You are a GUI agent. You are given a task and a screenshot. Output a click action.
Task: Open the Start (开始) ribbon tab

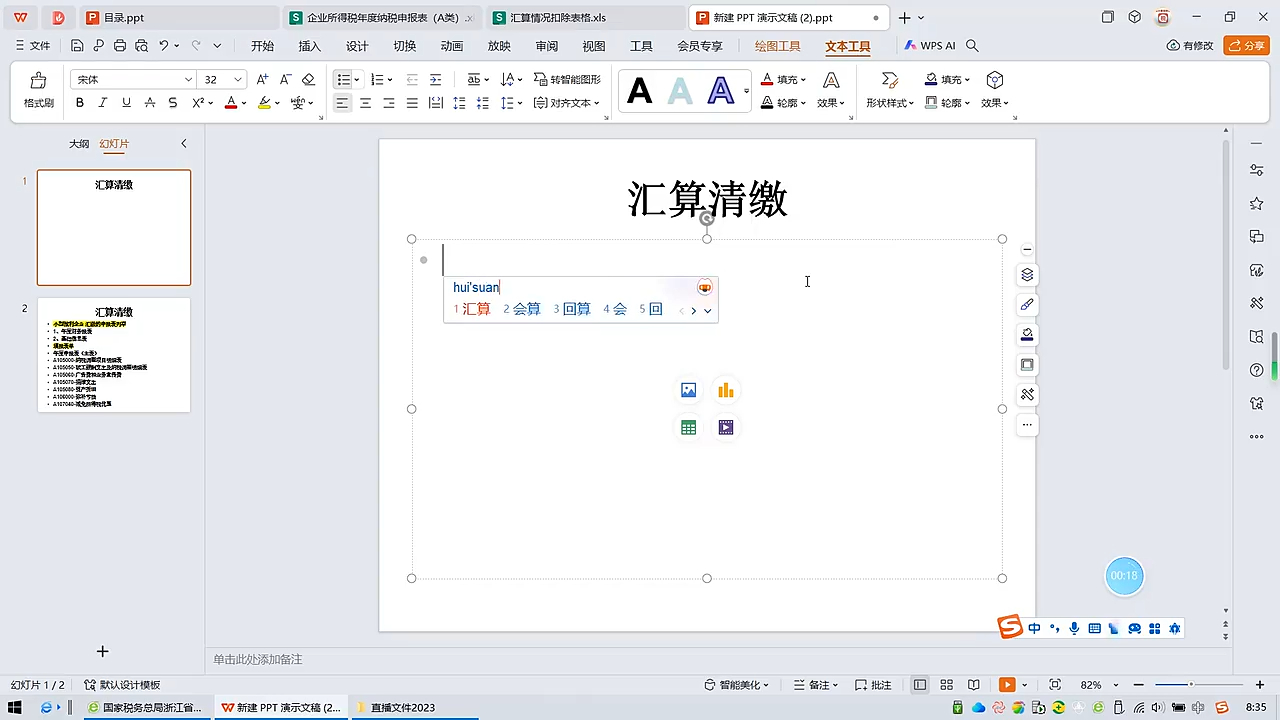tap(262, 46)
